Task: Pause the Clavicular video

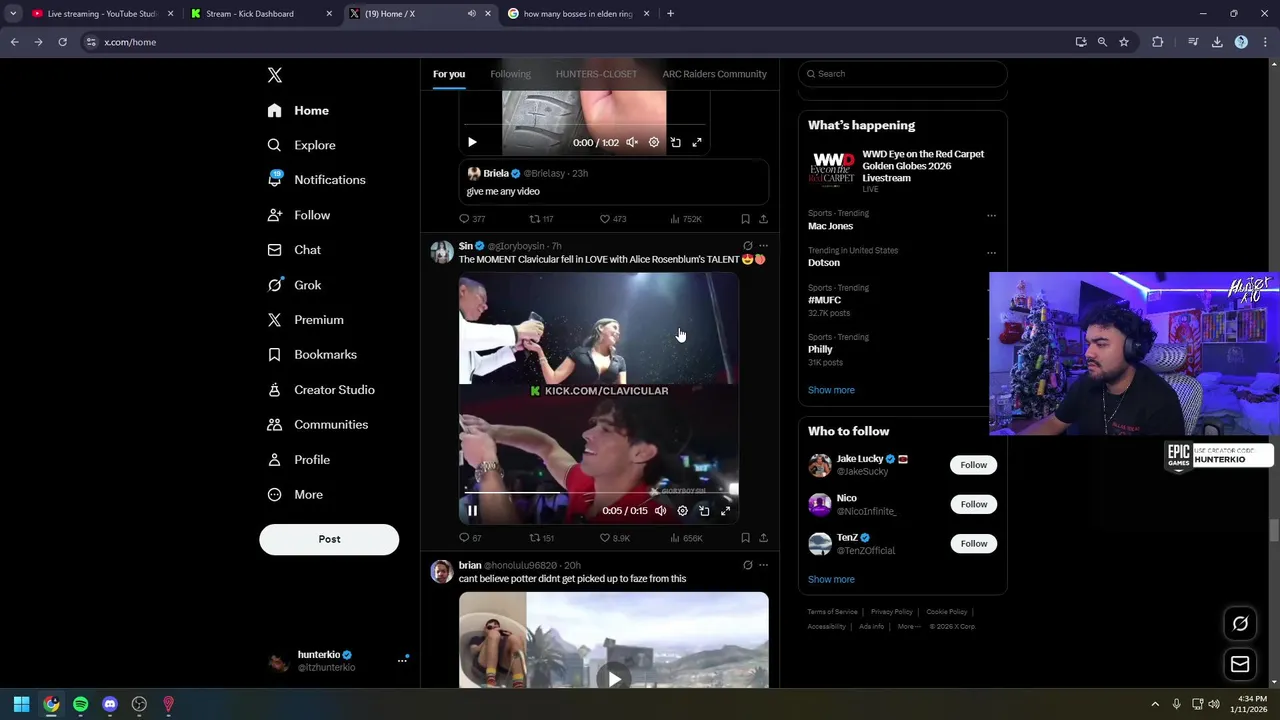Action: tap(472, 511)
